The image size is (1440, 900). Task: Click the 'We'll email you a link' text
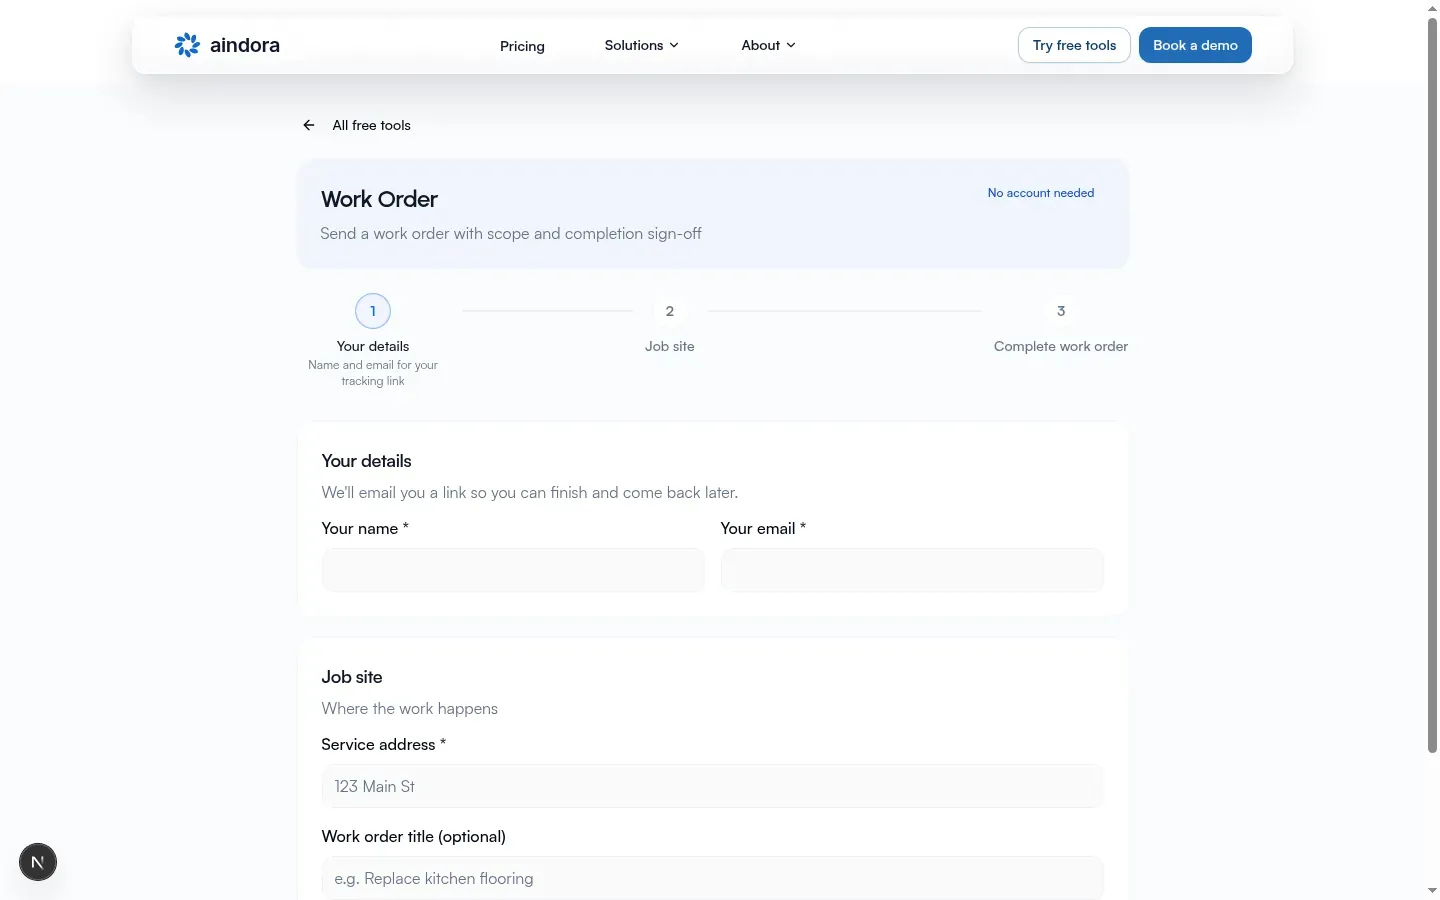click(x=530, y=492)
